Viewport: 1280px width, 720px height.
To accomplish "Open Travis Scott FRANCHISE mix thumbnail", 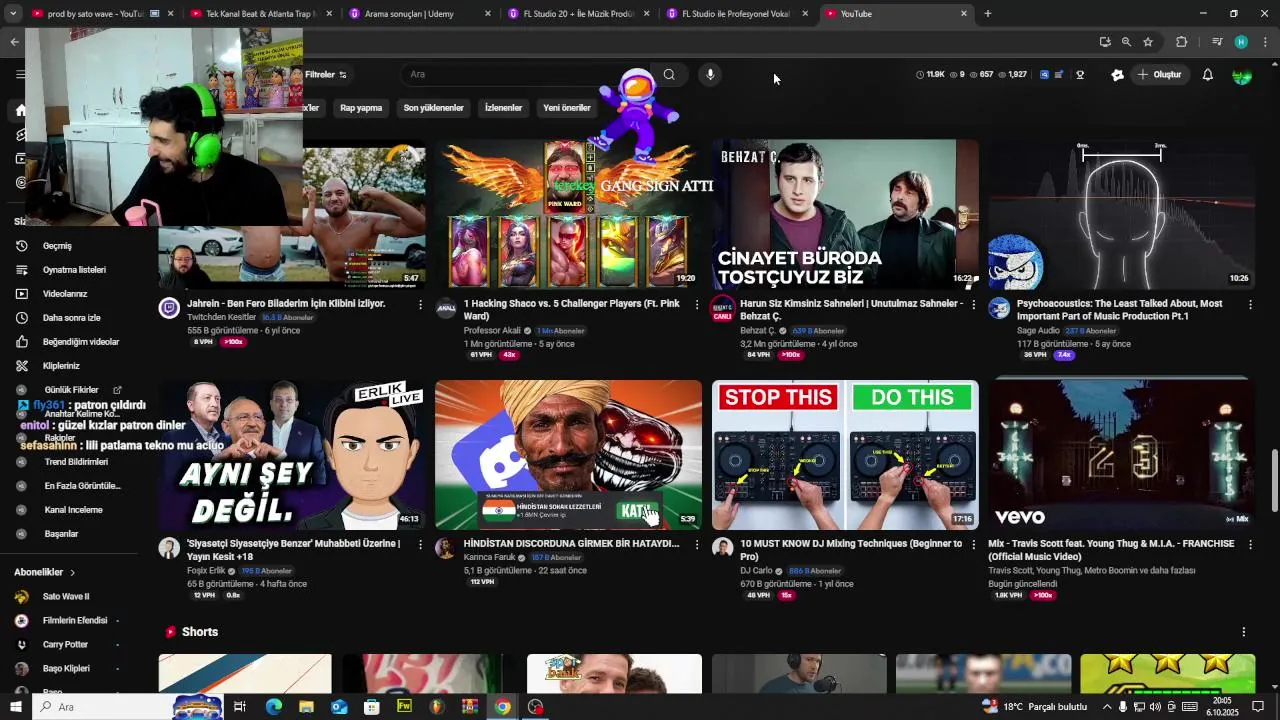I will pos(1122,455).
